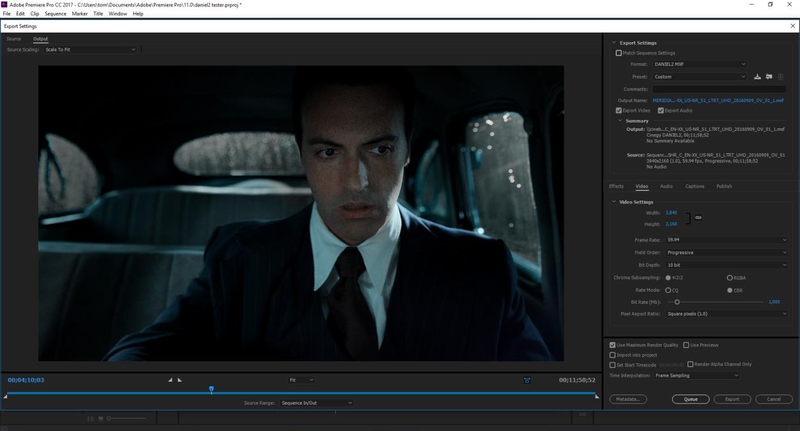Image resolution: width=800 pixels, height=431 pixels.
Task: Open Pixel Aspect Ratio Square pixels dropdown
Action: click(x=727, y=314)
